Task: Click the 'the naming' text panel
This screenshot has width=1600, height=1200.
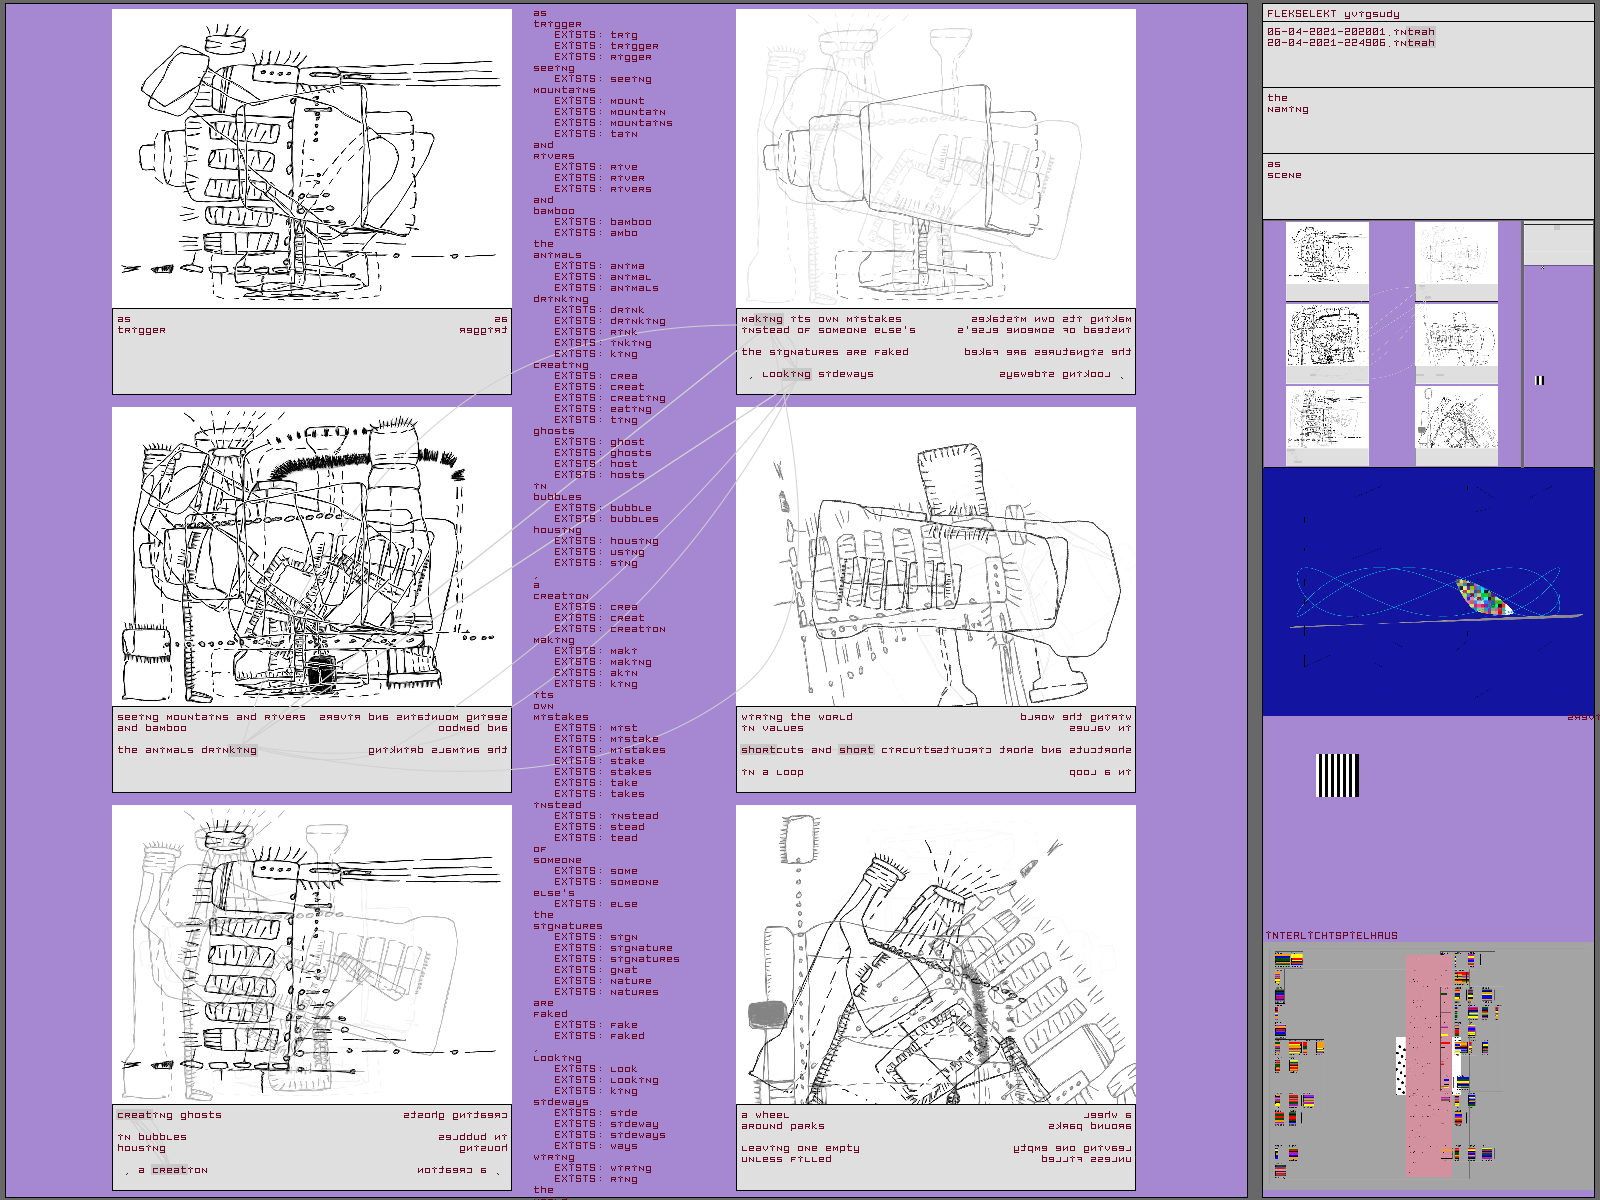Action: 1427,120
